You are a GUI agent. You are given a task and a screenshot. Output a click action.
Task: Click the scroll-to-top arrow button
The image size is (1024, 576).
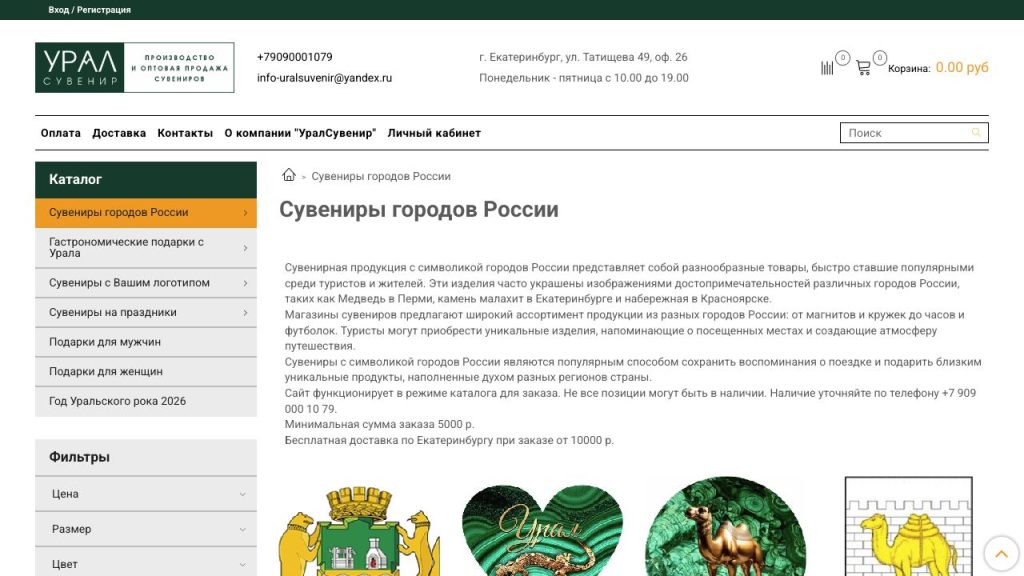coord(1001,553)
